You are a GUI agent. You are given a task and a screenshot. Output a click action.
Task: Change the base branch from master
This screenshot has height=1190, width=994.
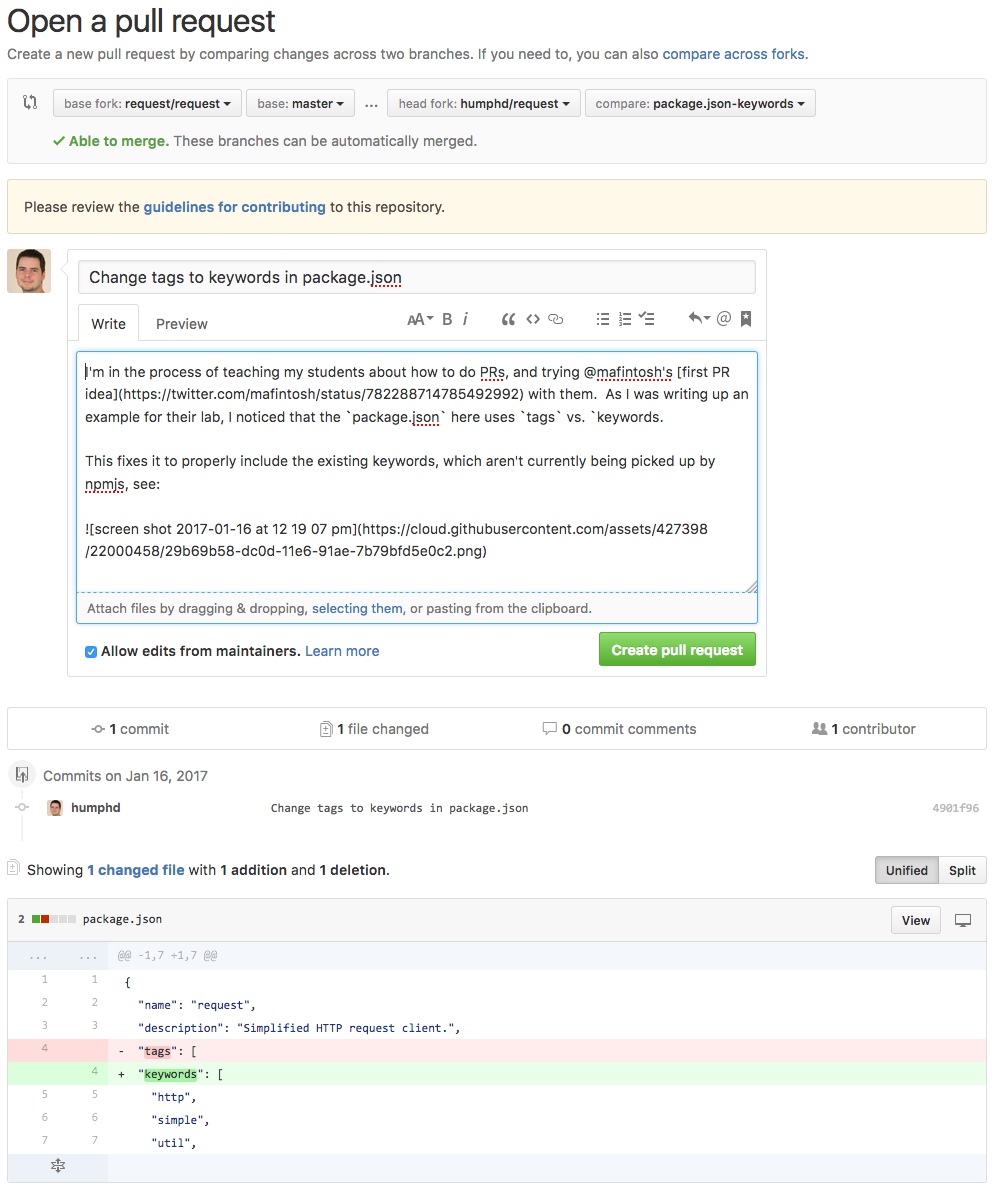tap(300, 102)
